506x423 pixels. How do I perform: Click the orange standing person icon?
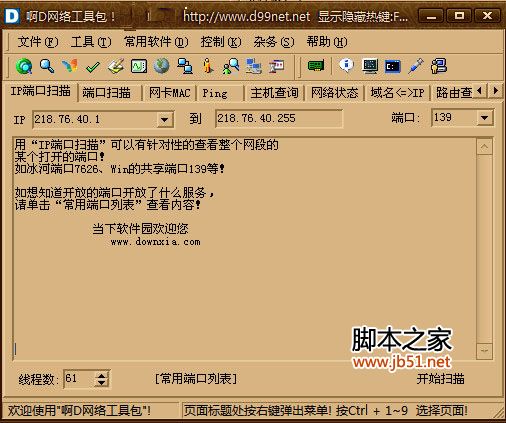coord(208,66)
